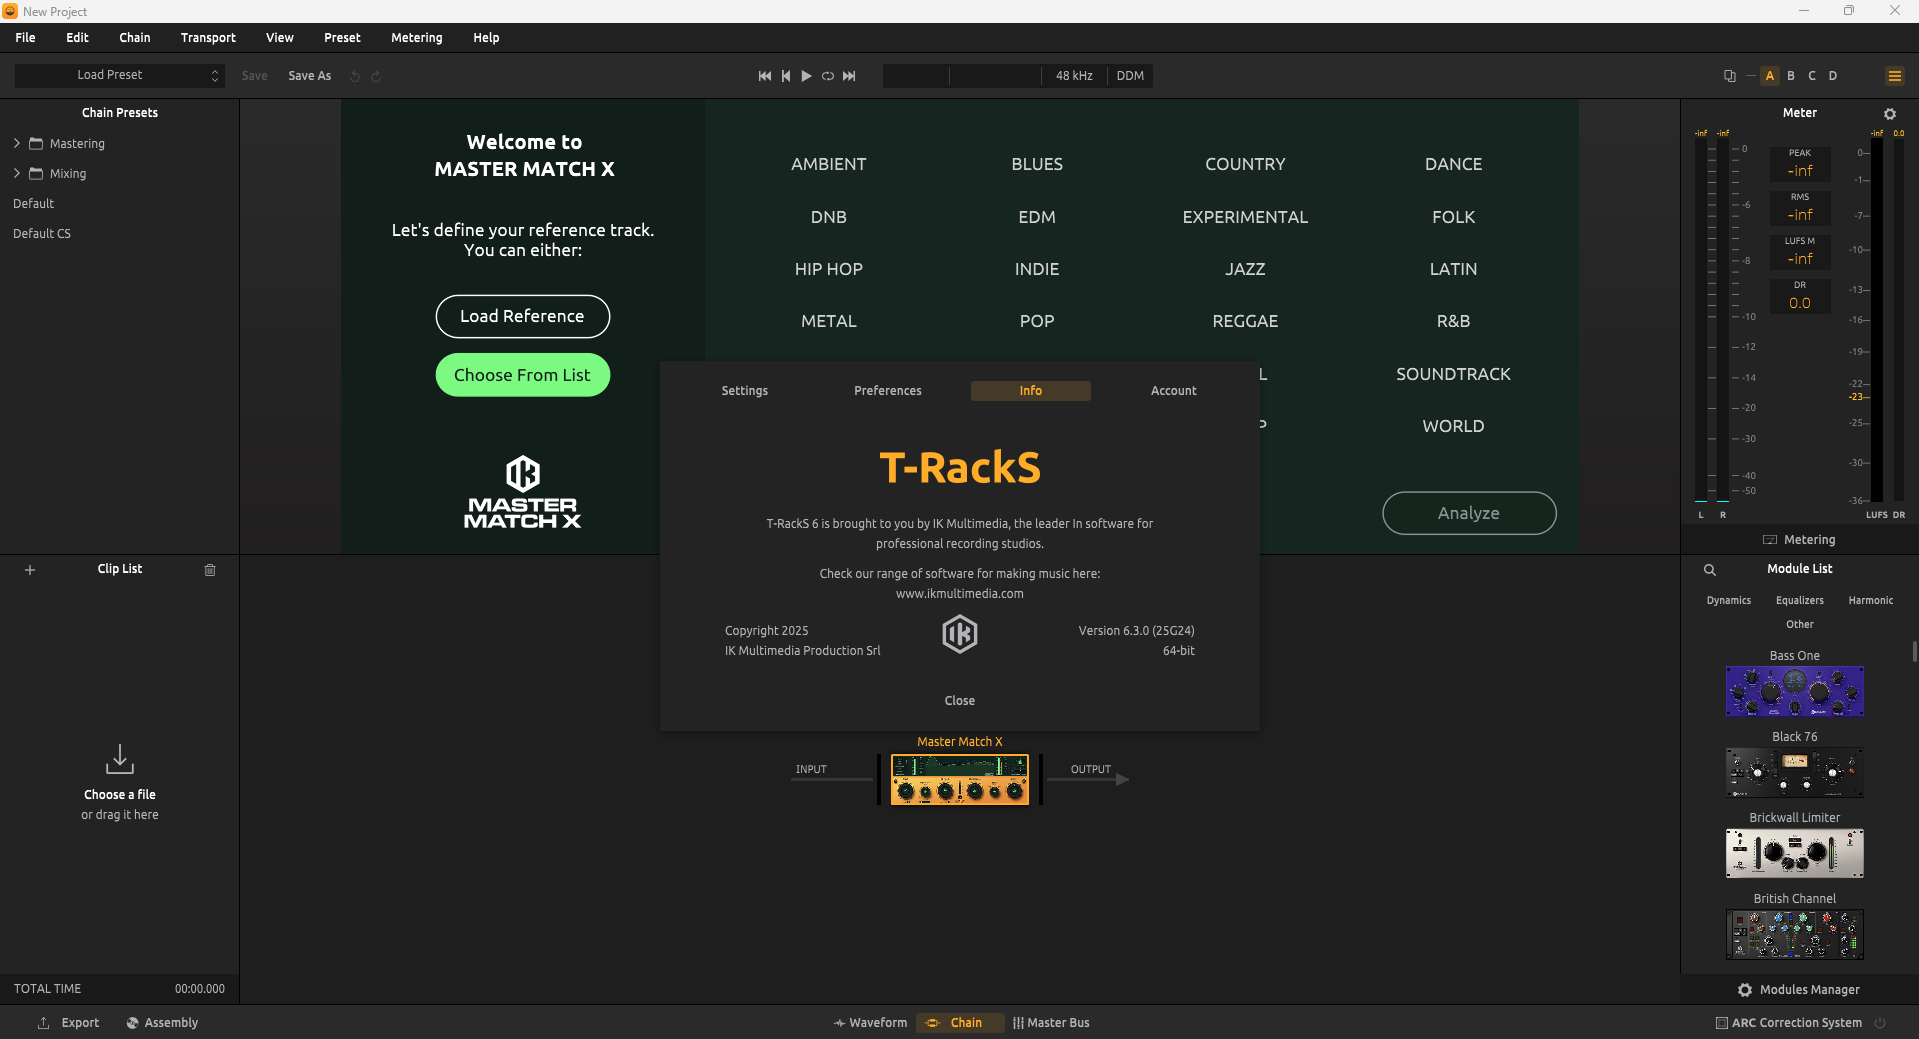The image size is (1919, 1039).
Task: Toggle the DDM button
Action: [1130, 76]
